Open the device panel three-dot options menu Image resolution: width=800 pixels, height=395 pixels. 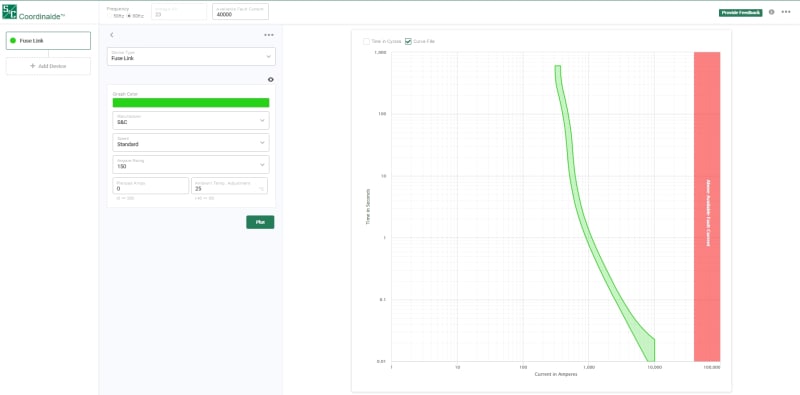(269, 35)
